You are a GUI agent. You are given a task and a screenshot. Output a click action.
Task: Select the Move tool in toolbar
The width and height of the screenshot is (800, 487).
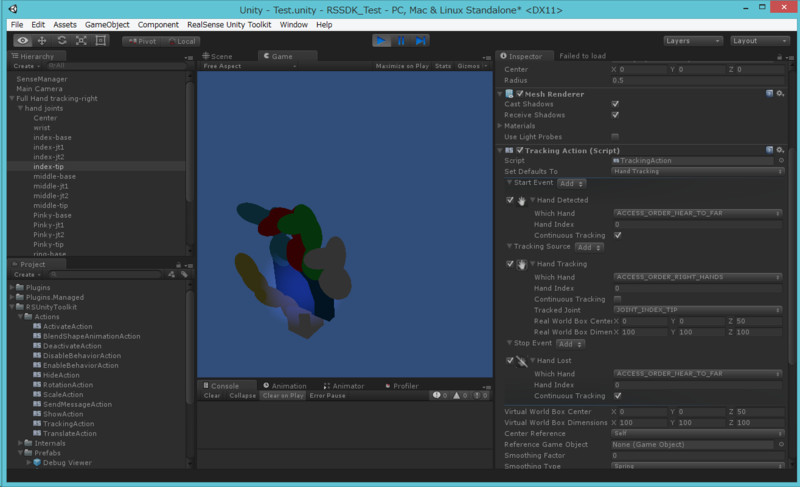coord(42,41)
